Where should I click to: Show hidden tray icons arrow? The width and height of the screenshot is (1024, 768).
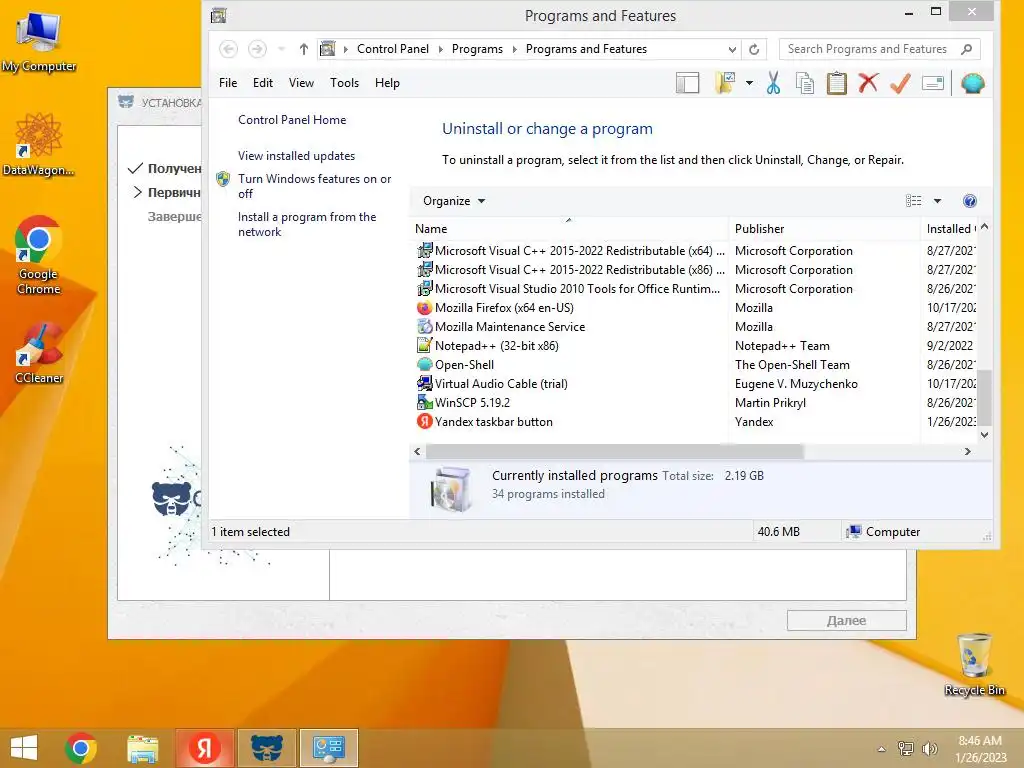[882, 749]
